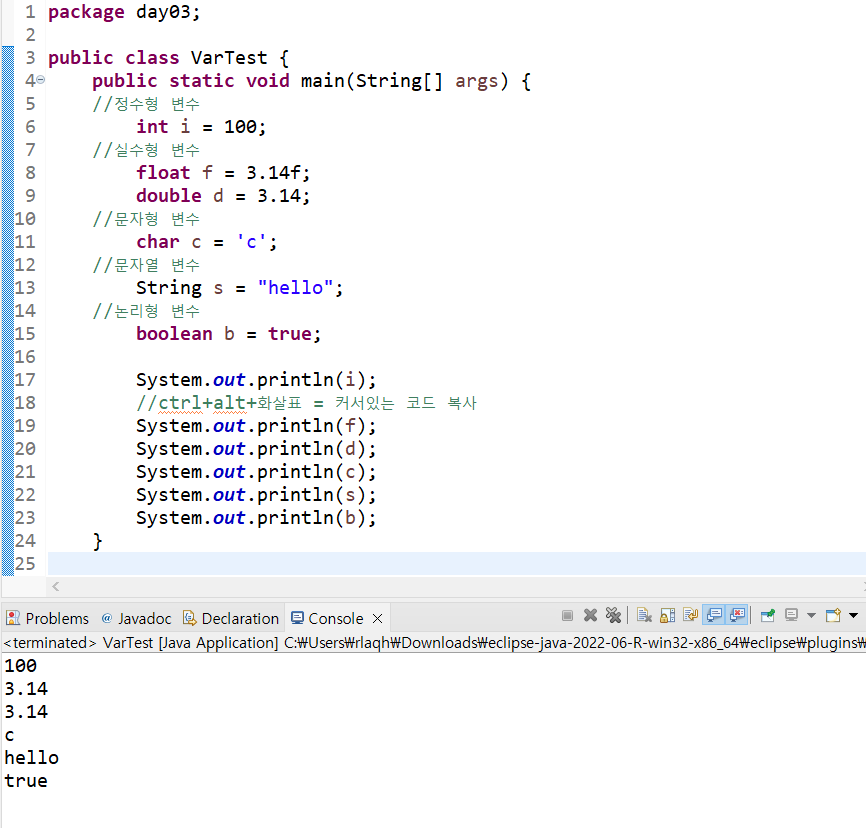
Task: Click the Display Selected Console icon
Action: 791,615
